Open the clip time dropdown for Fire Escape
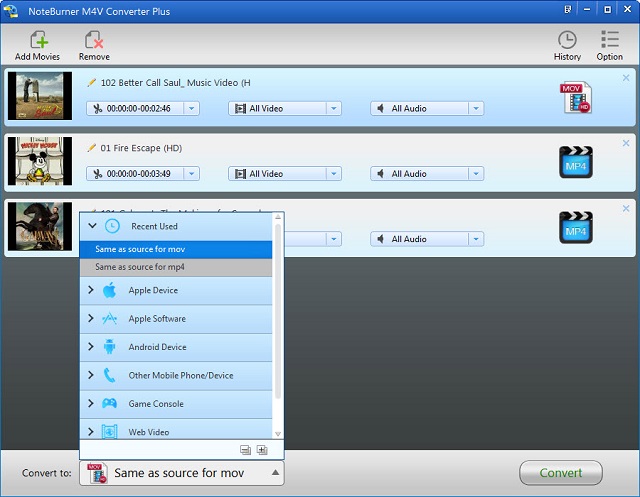This screenshot has width=640, height=497. click(x=191, y=174)
